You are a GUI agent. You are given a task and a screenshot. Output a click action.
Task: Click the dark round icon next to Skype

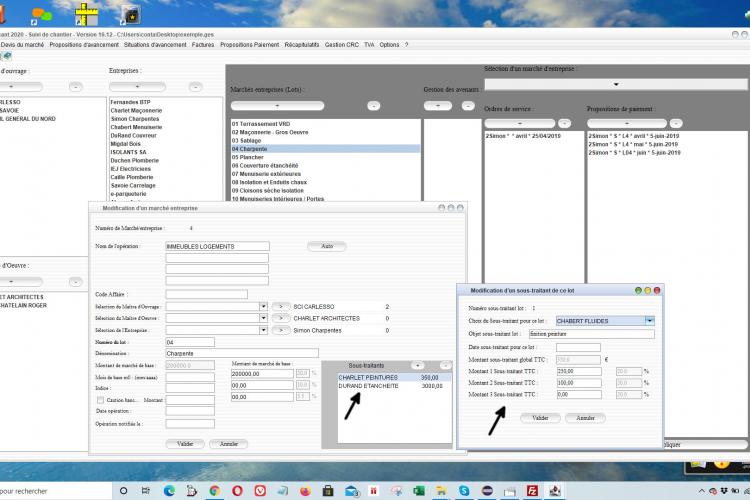[x=487, y=491]
